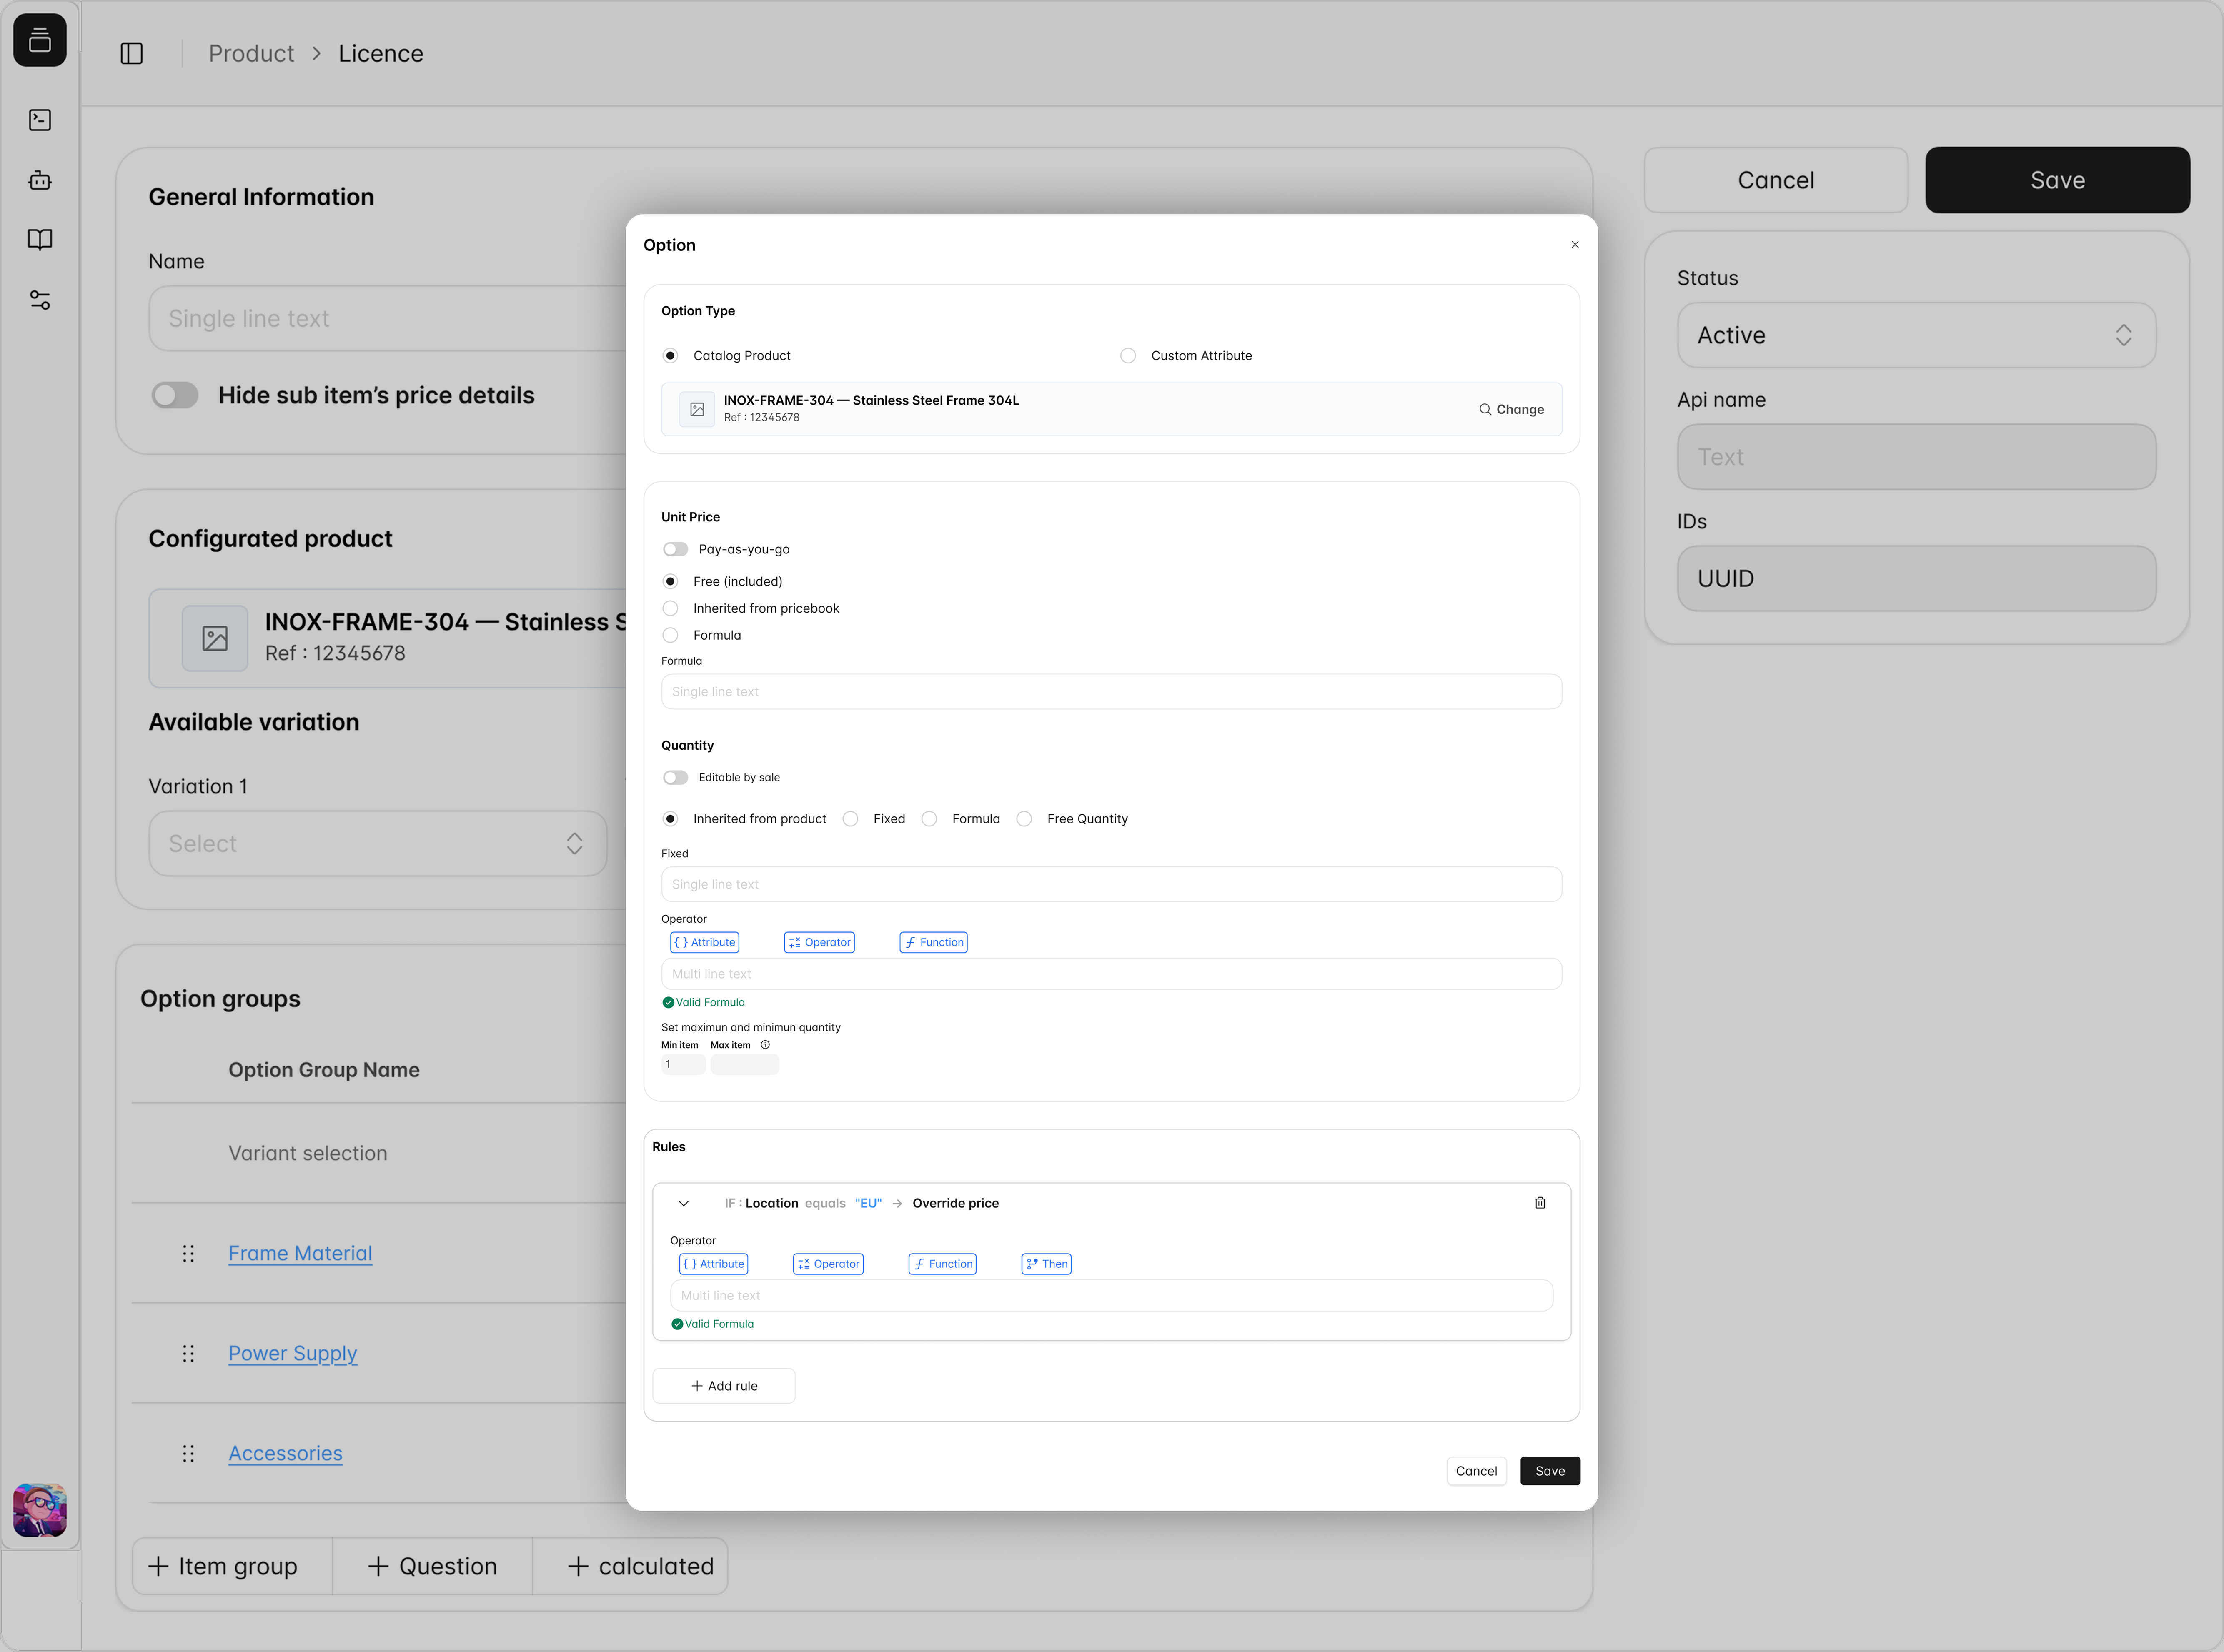Viewport: 2224px width, 1652px height.
Task: Click the app logo icon in the sidebar
Action: point(40,40)
